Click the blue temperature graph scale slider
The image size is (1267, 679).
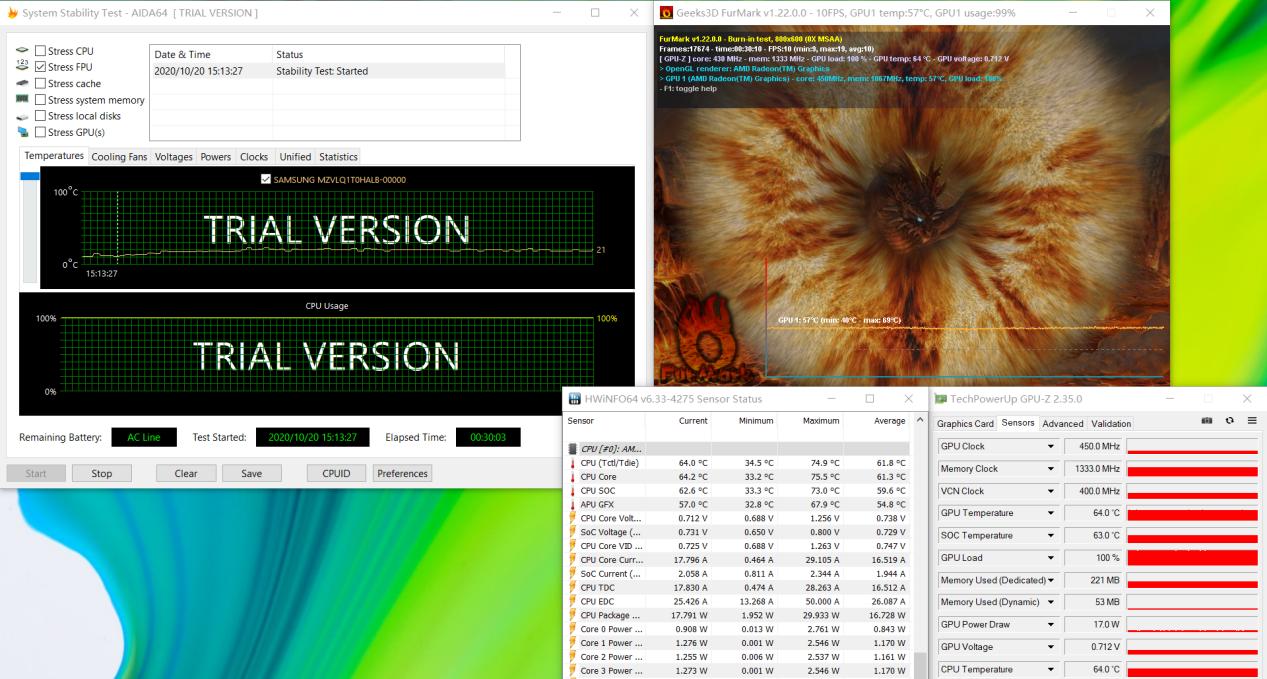pyautogui.click(x=29, y=177)
